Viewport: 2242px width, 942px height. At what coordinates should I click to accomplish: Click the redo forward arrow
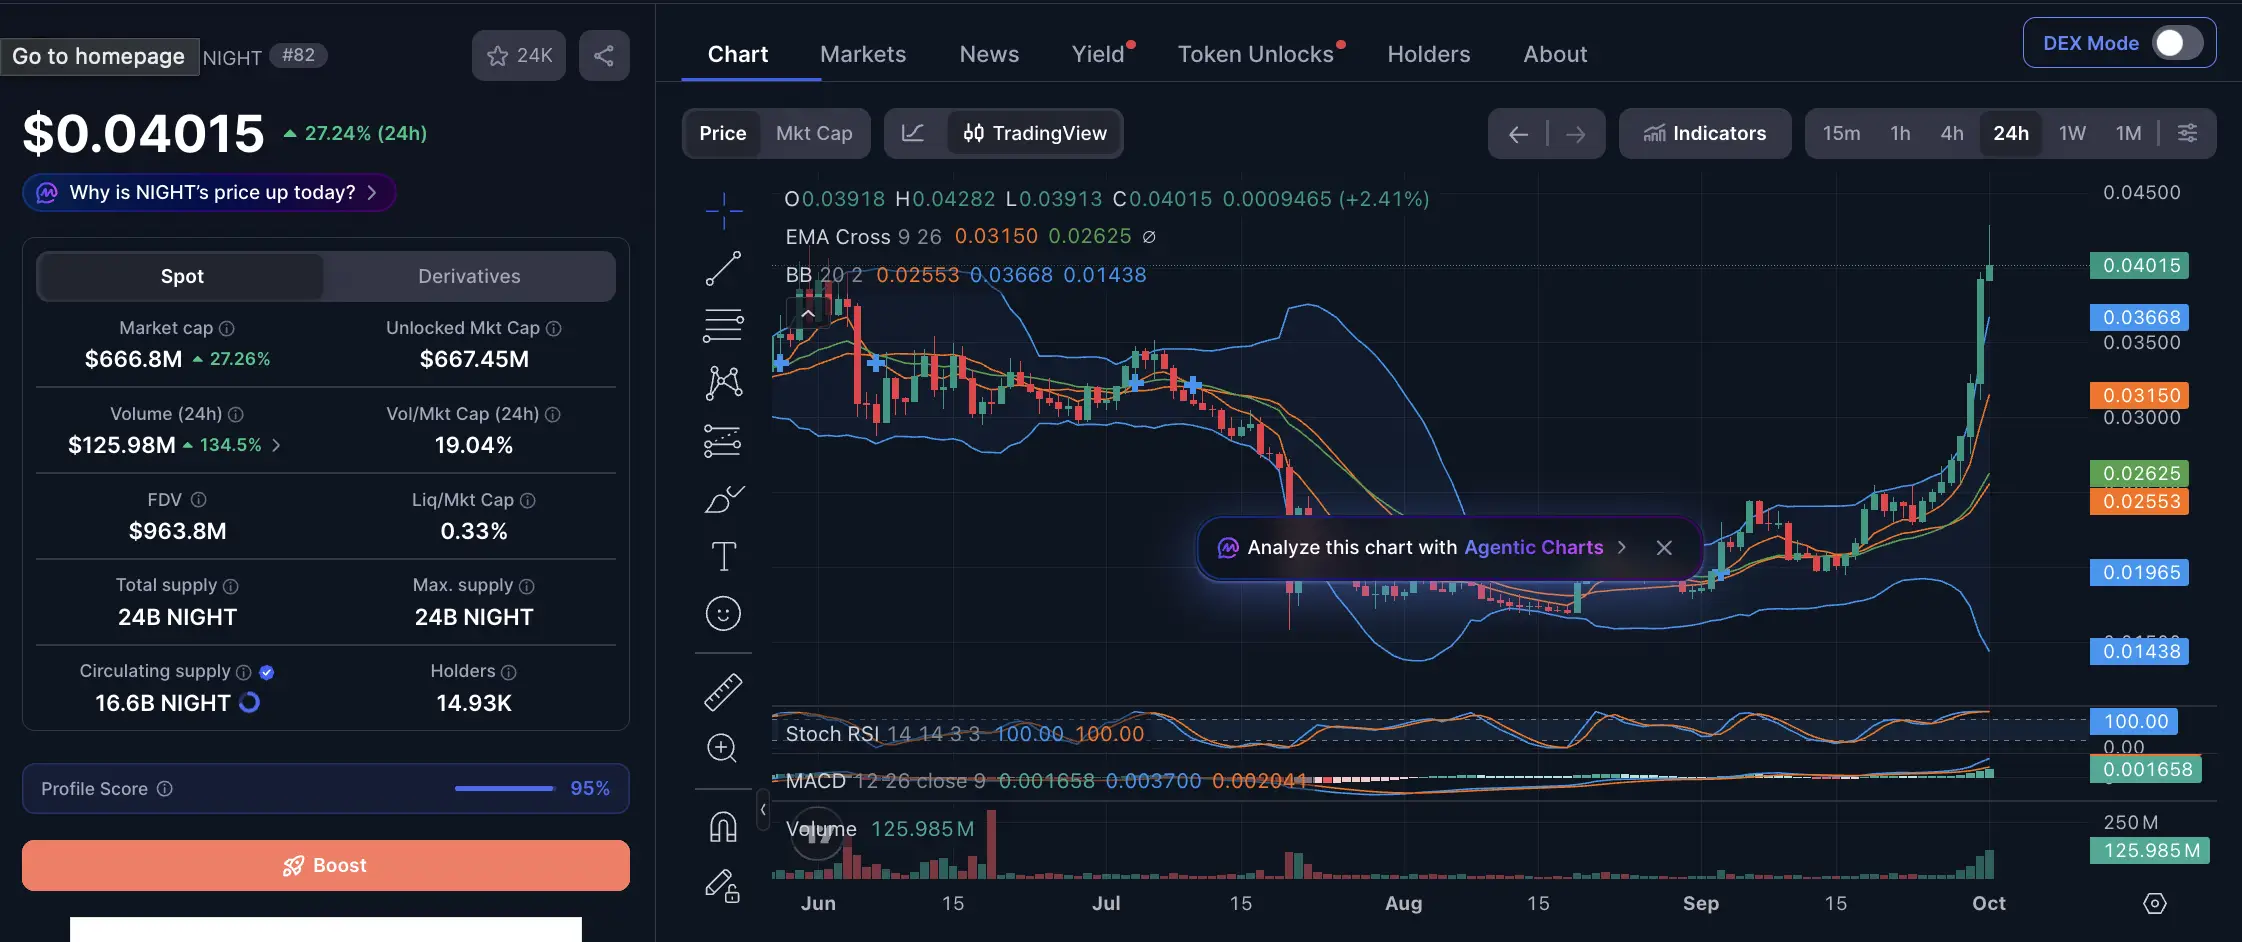[x=1576, y=134]
